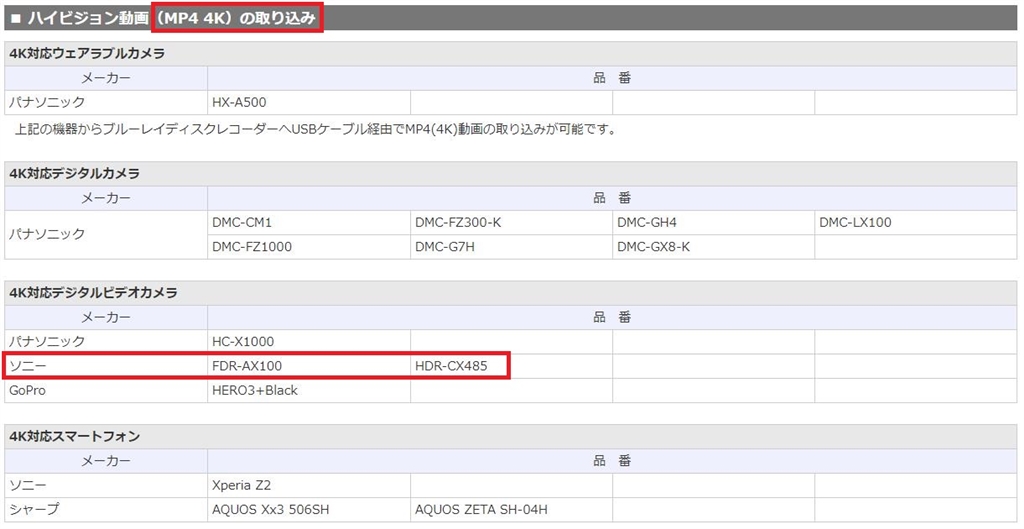Click メーカー header in the wearable camera table
The image size is (1024, 529).
point(106,78)
